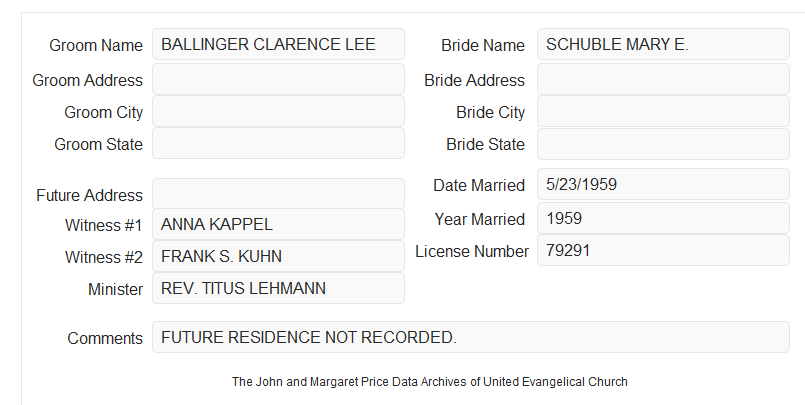805x405 pixels.
Task: Click the Groom Name label
Action: 96,45
